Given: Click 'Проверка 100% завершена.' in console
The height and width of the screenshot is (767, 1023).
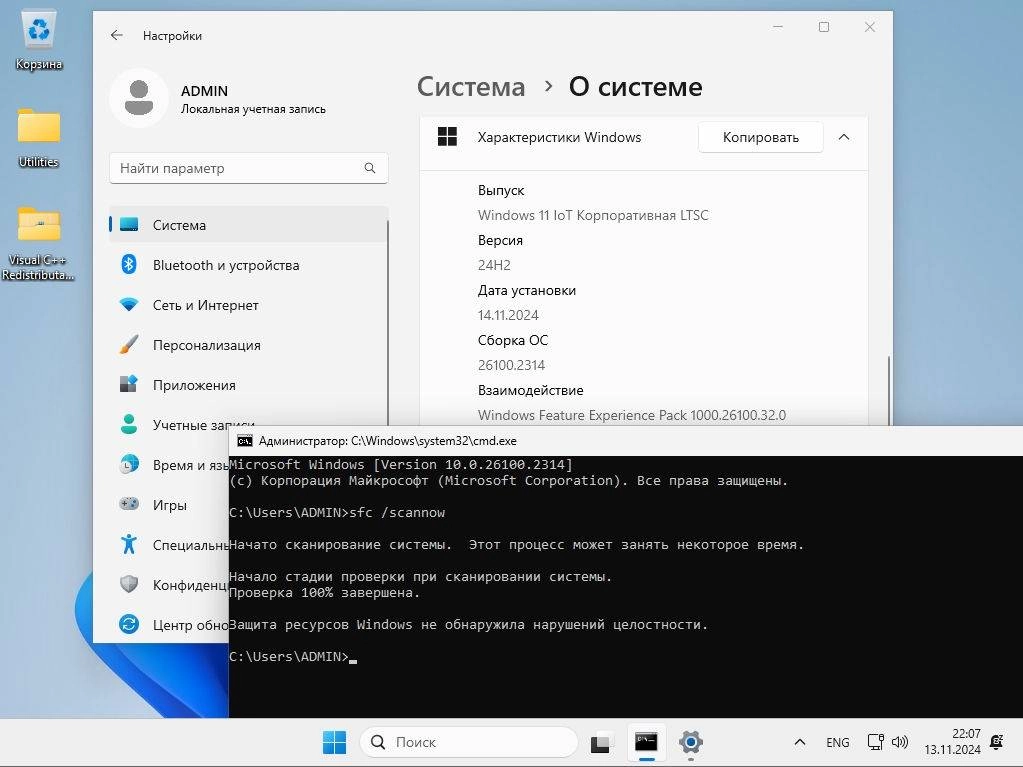Looking at the screenshot, I should 324,593.
